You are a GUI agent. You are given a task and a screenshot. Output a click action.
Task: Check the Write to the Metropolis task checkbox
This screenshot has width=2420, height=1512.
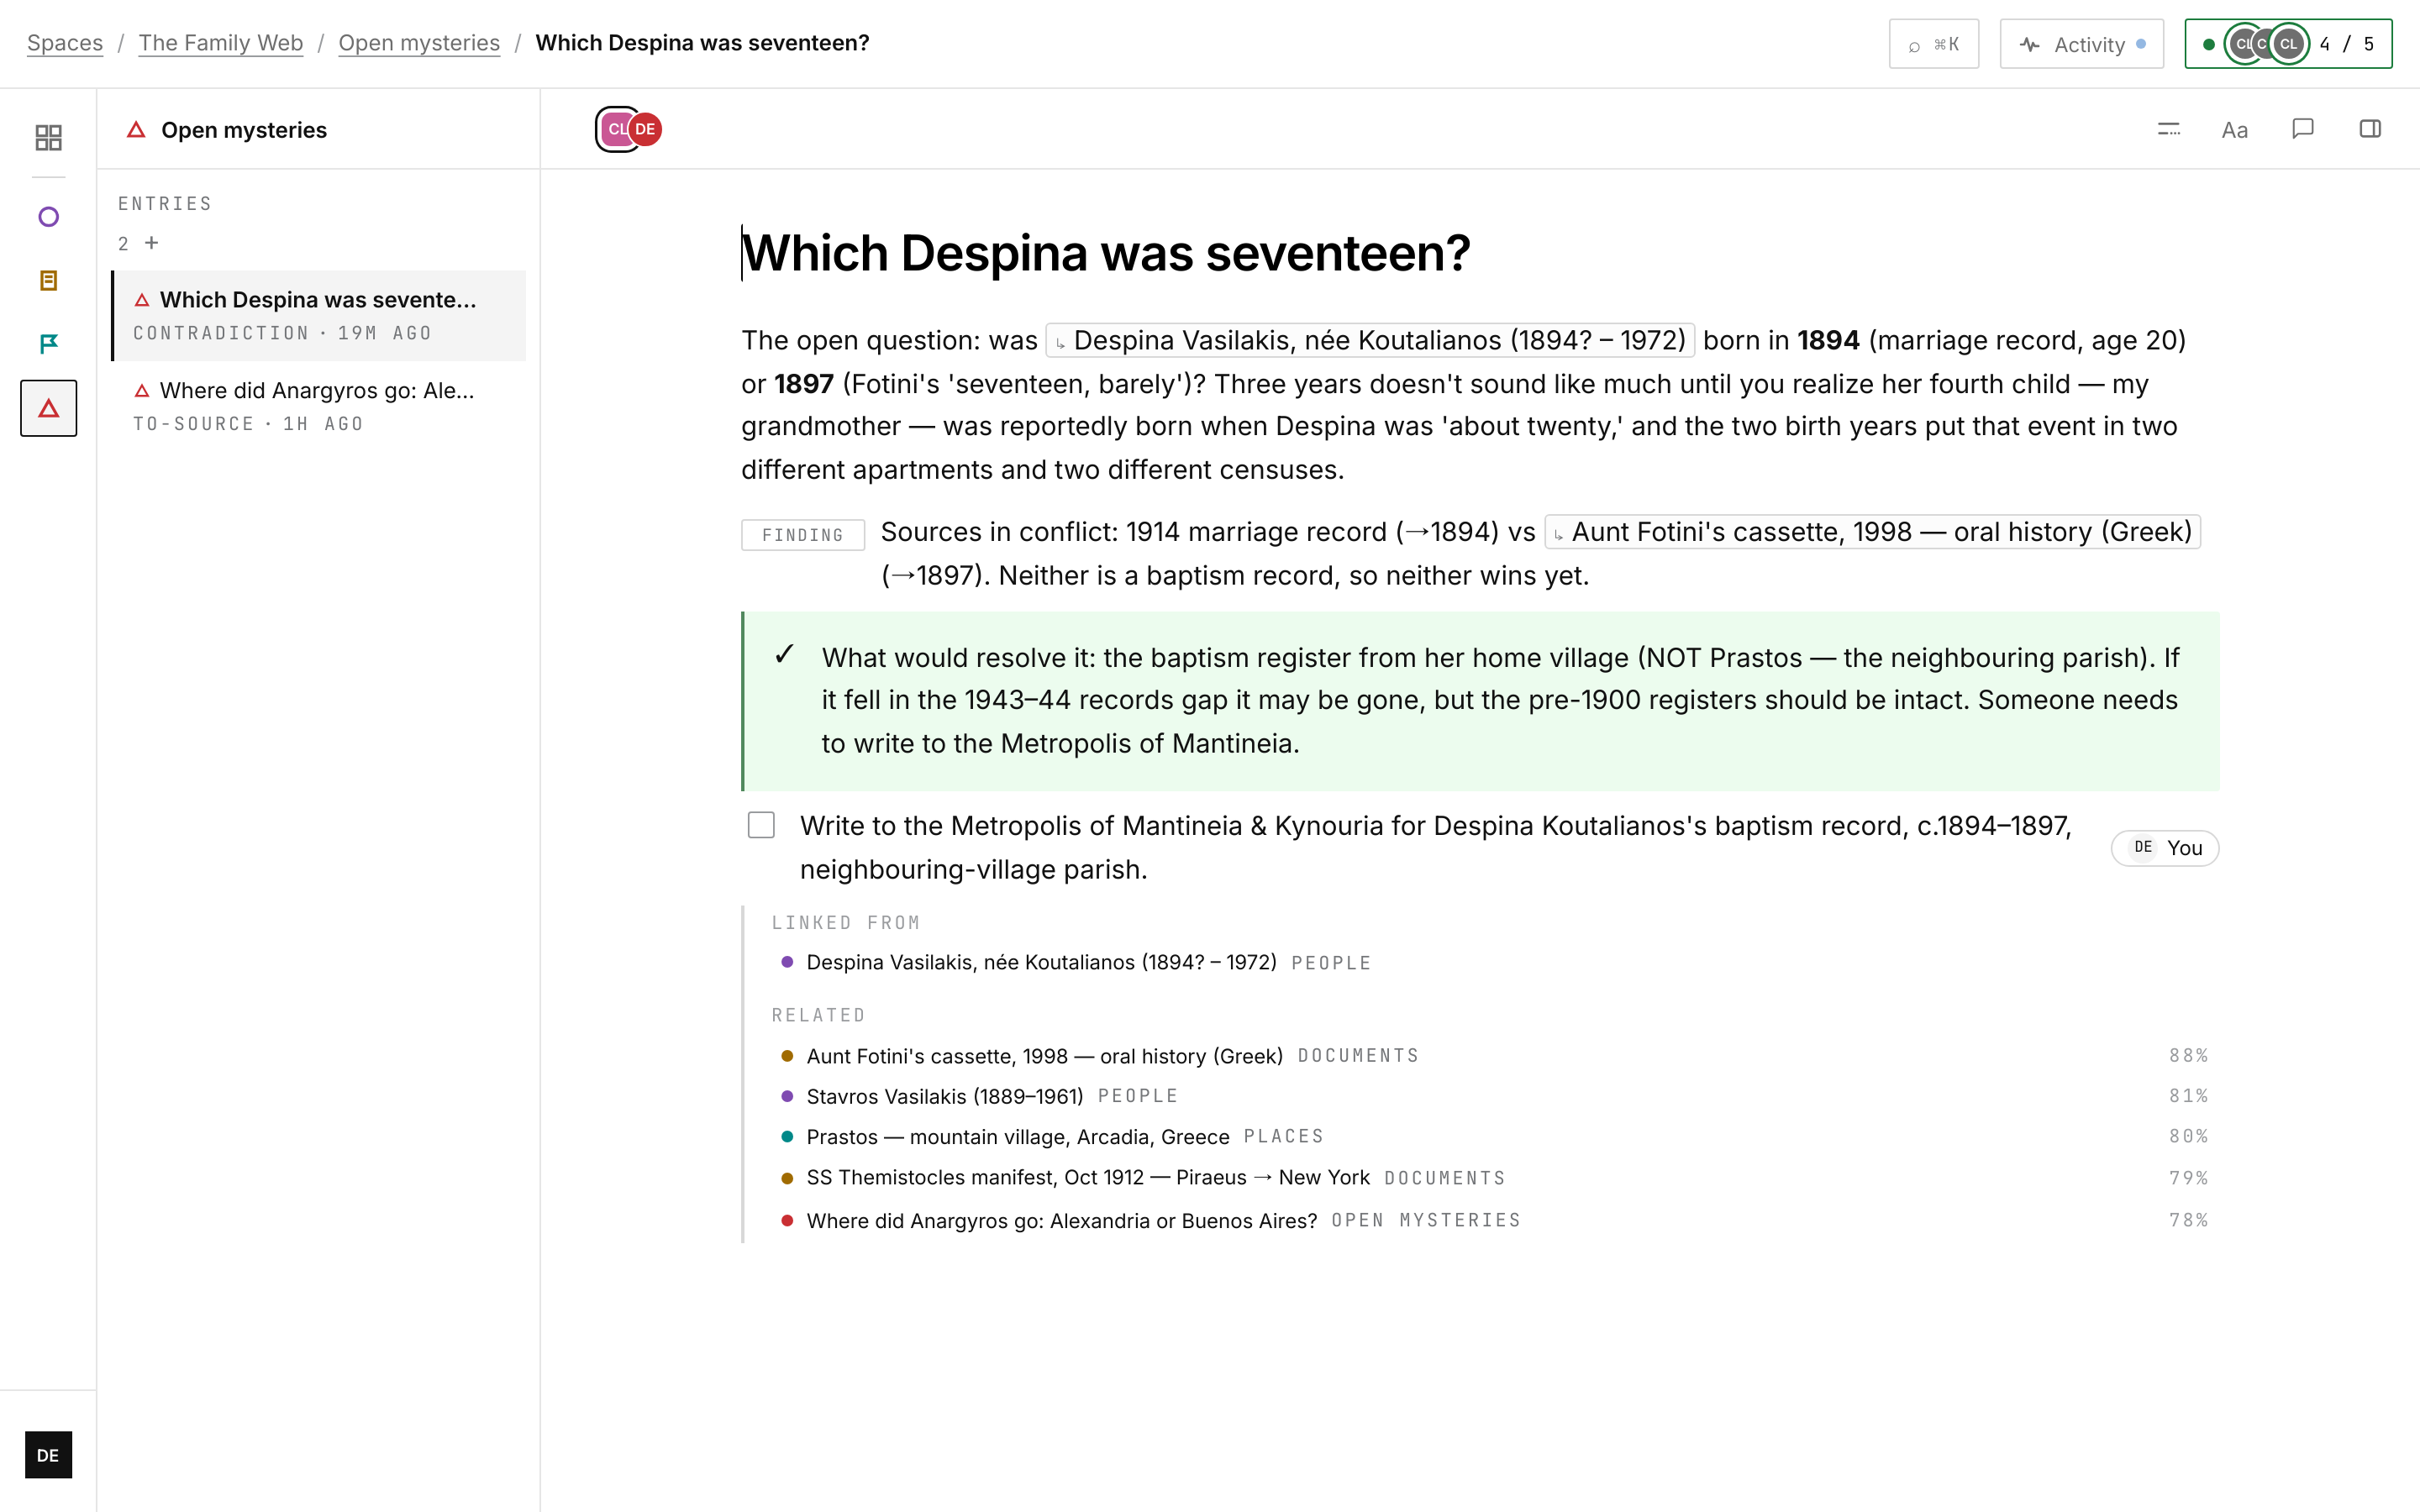[x=761, y=825]
